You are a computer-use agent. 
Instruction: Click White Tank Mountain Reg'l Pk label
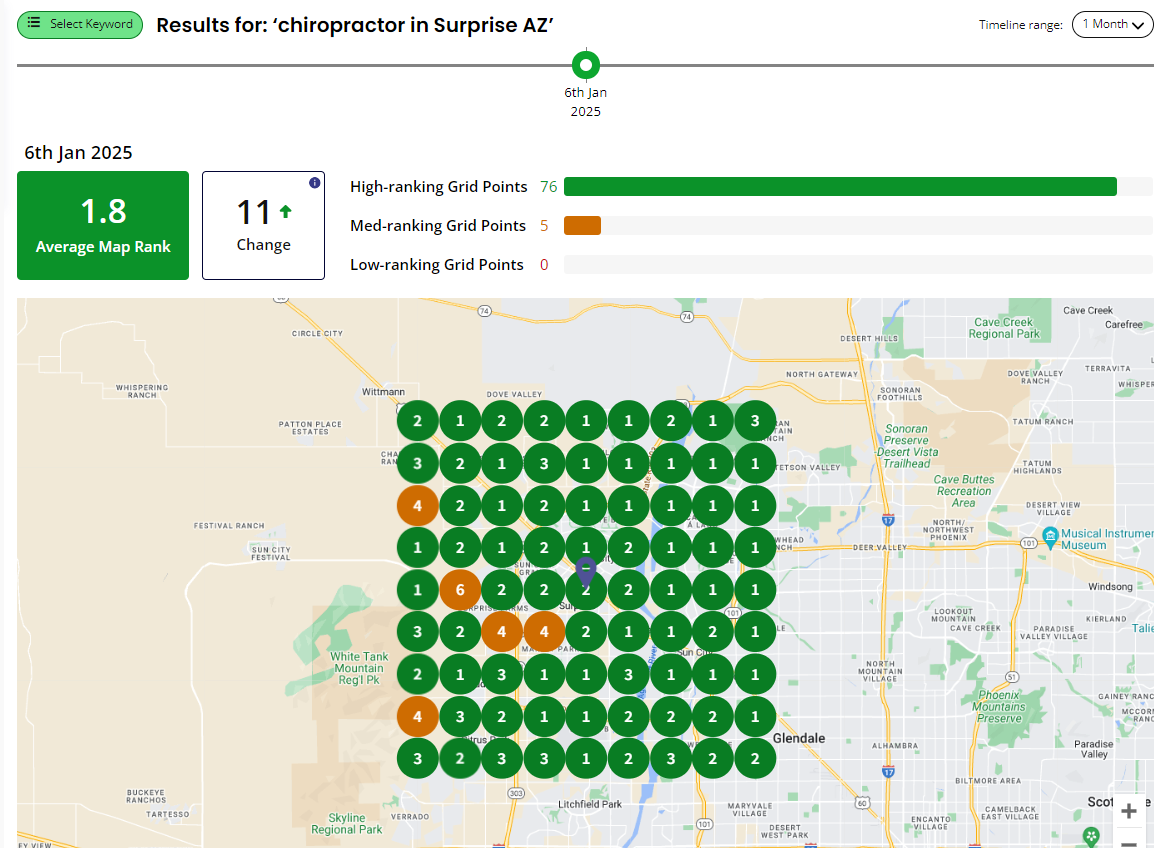pyautogui.click(x=358, y=668)
